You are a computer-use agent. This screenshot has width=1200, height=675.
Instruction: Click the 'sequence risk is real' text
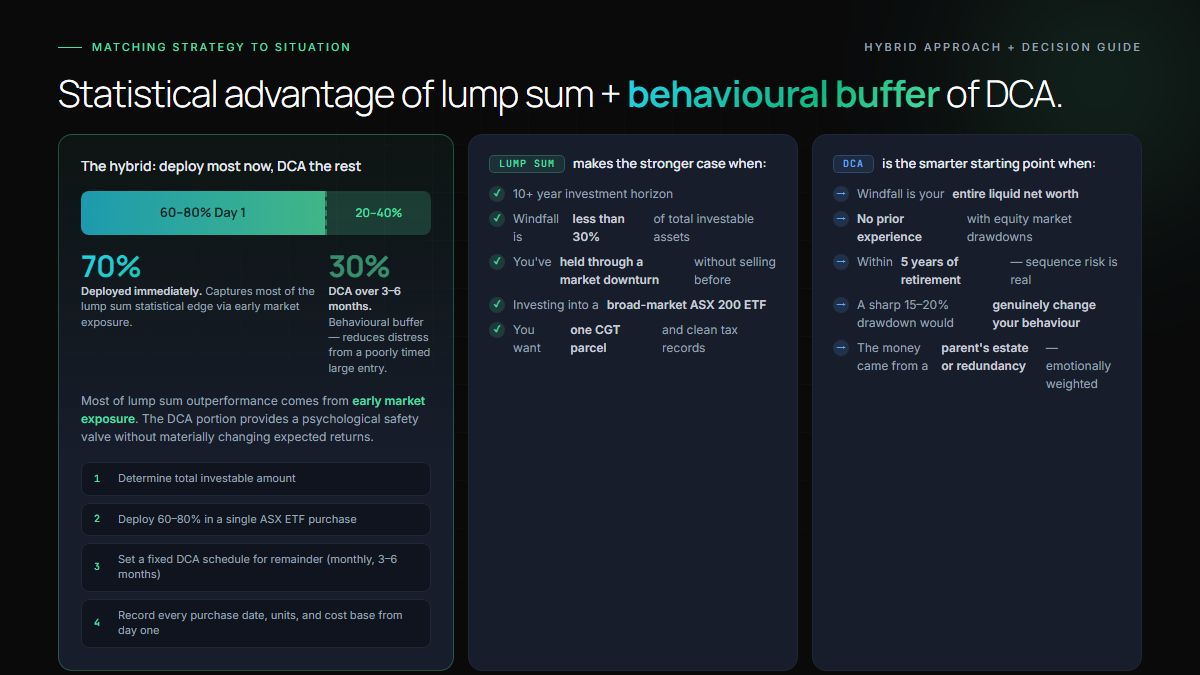(1064, 271)
